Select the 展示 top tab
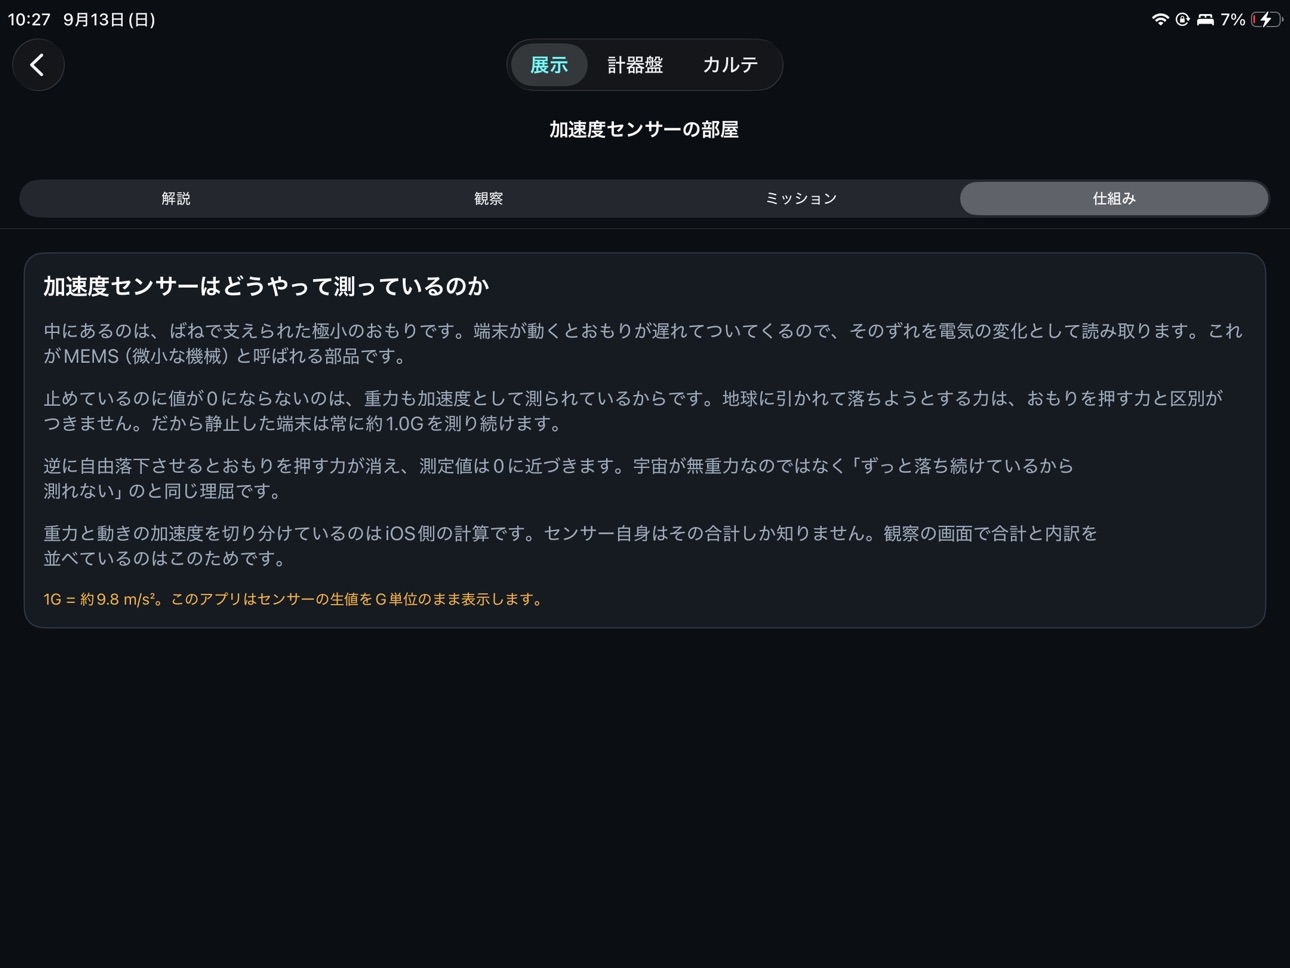 tap(549, 65)
